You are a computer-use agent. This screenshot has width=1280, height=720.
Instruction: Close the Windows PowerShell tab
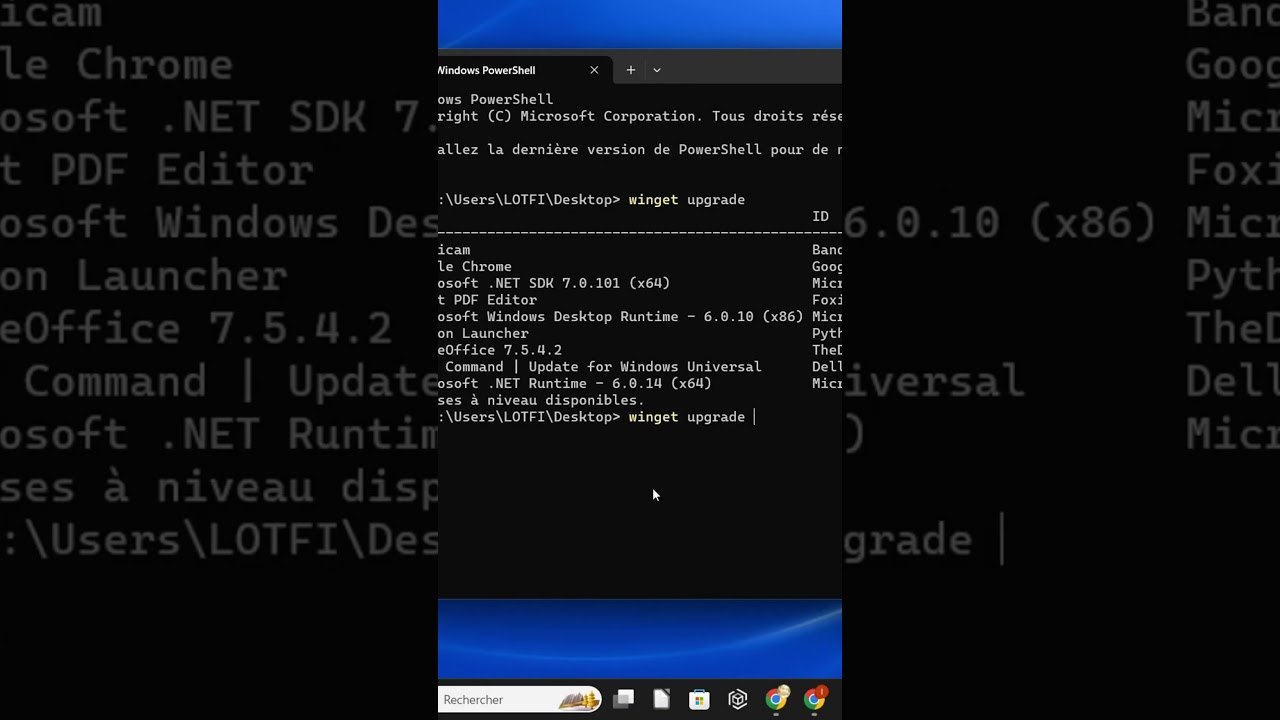pyautogui.click(x=594, y=70)
